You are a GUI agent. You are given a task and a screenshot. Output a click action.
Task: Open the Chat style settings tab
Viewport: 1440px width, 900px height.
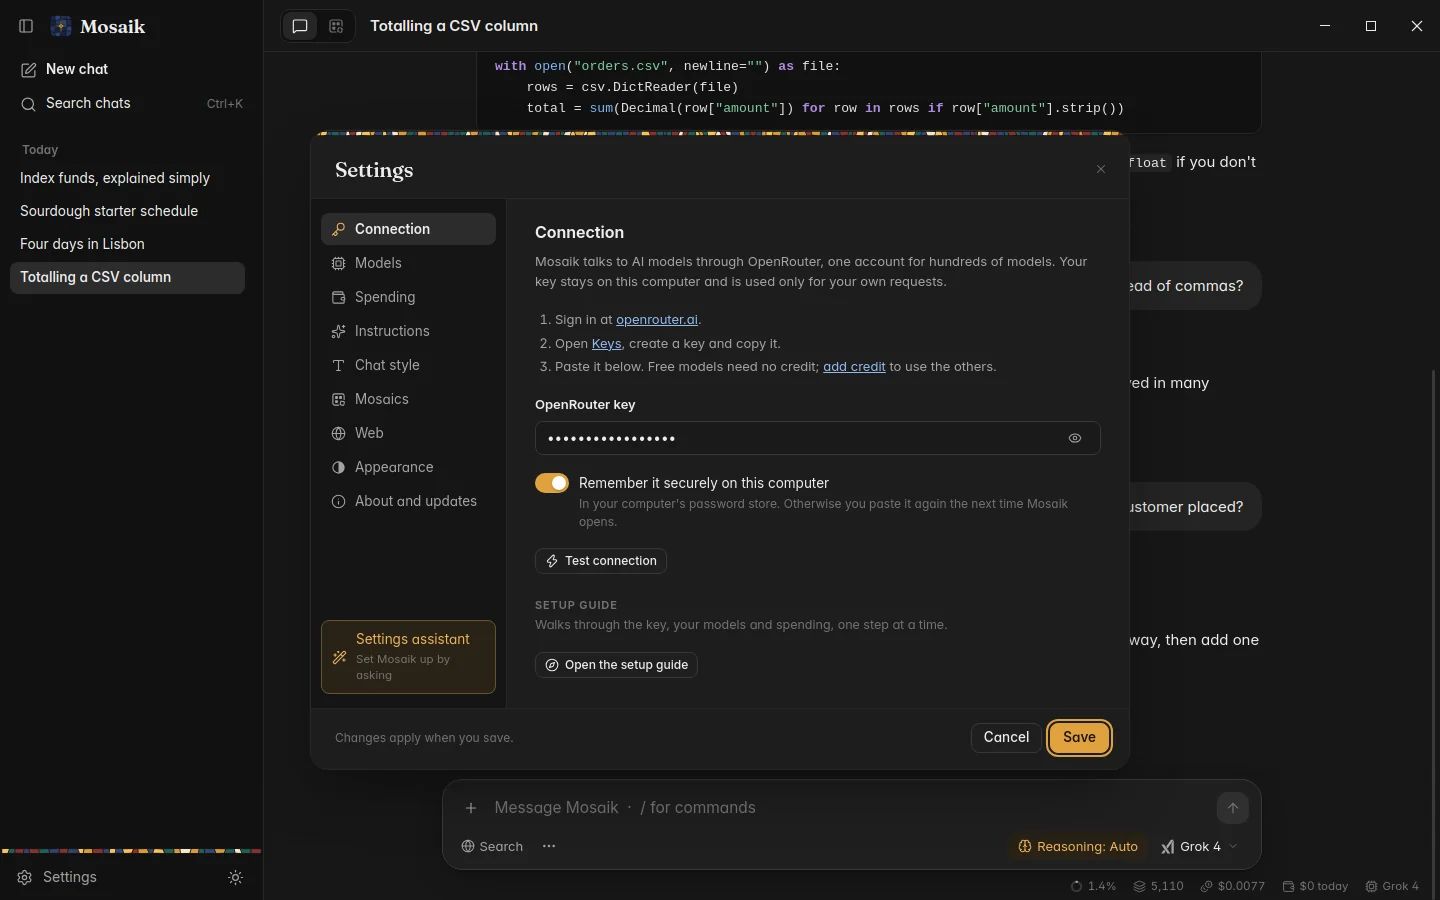pos(408,365)
